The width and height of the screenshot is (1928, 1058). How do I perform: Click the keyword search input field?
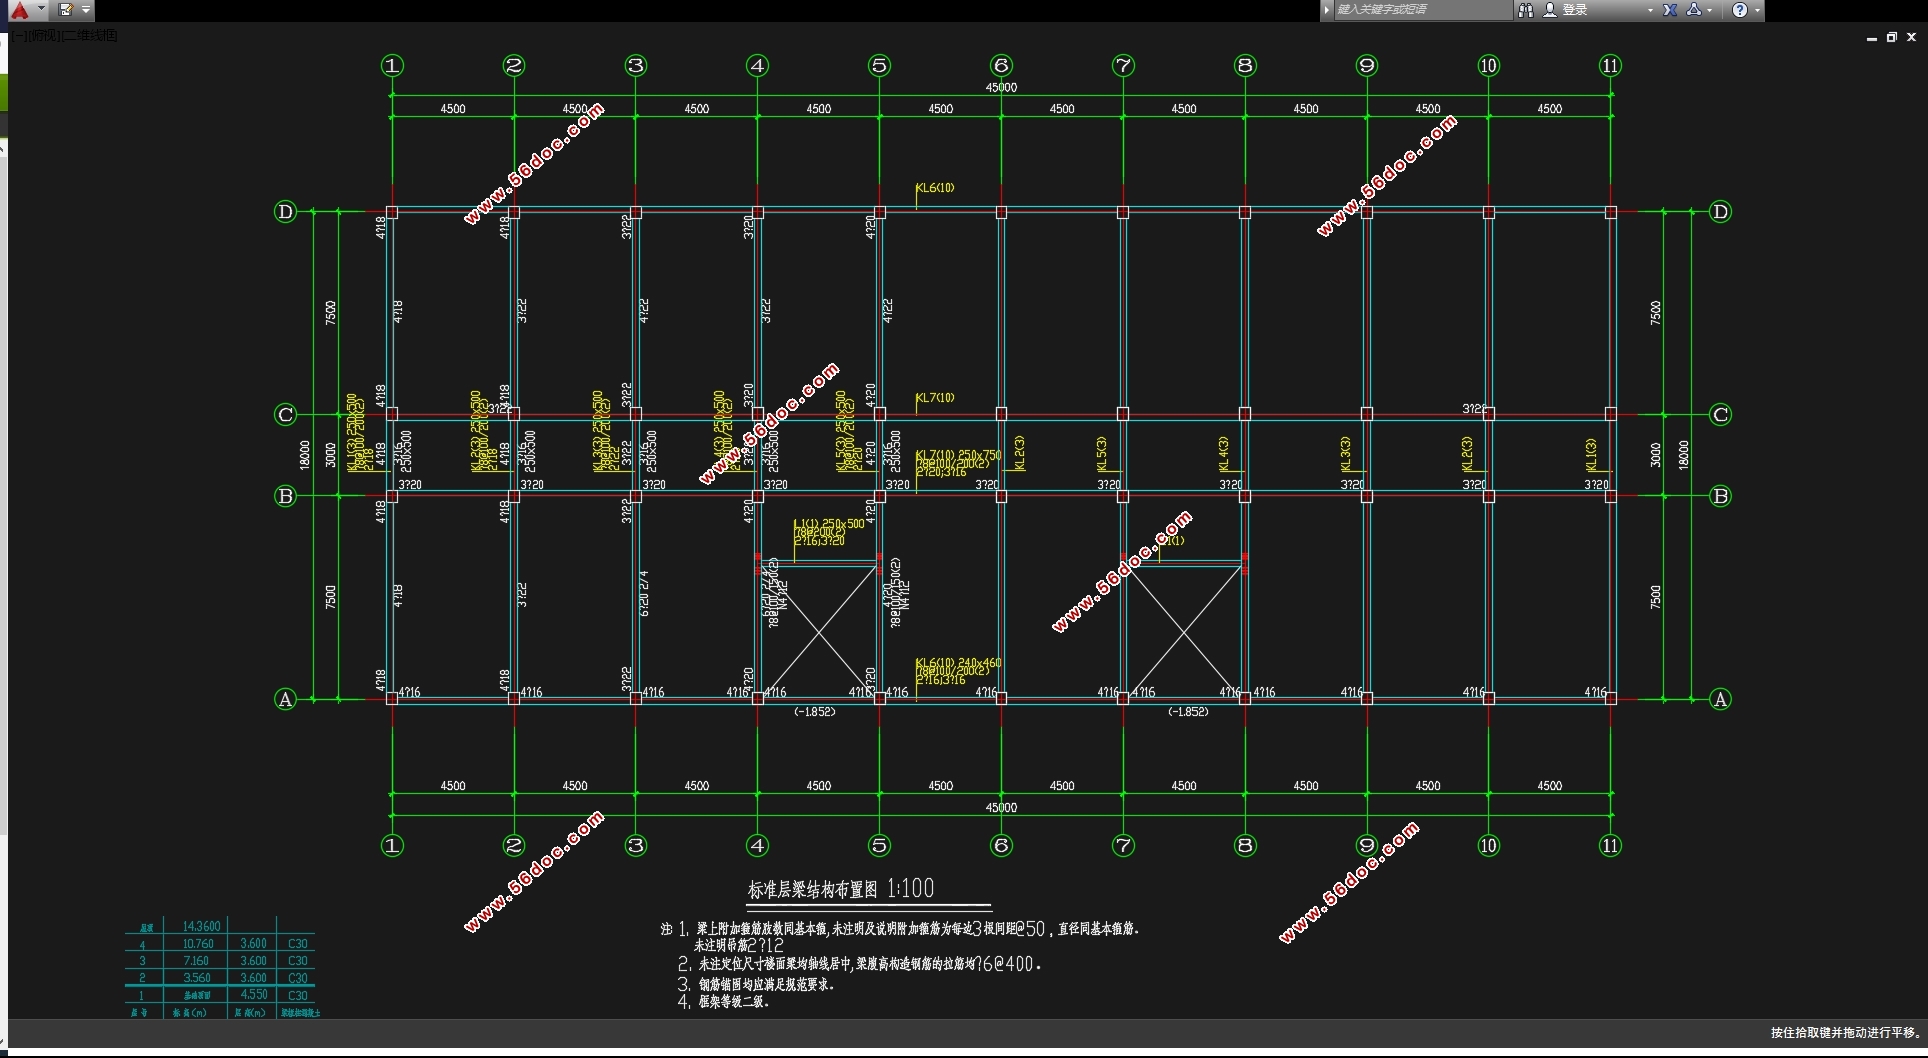point(1423,10)
